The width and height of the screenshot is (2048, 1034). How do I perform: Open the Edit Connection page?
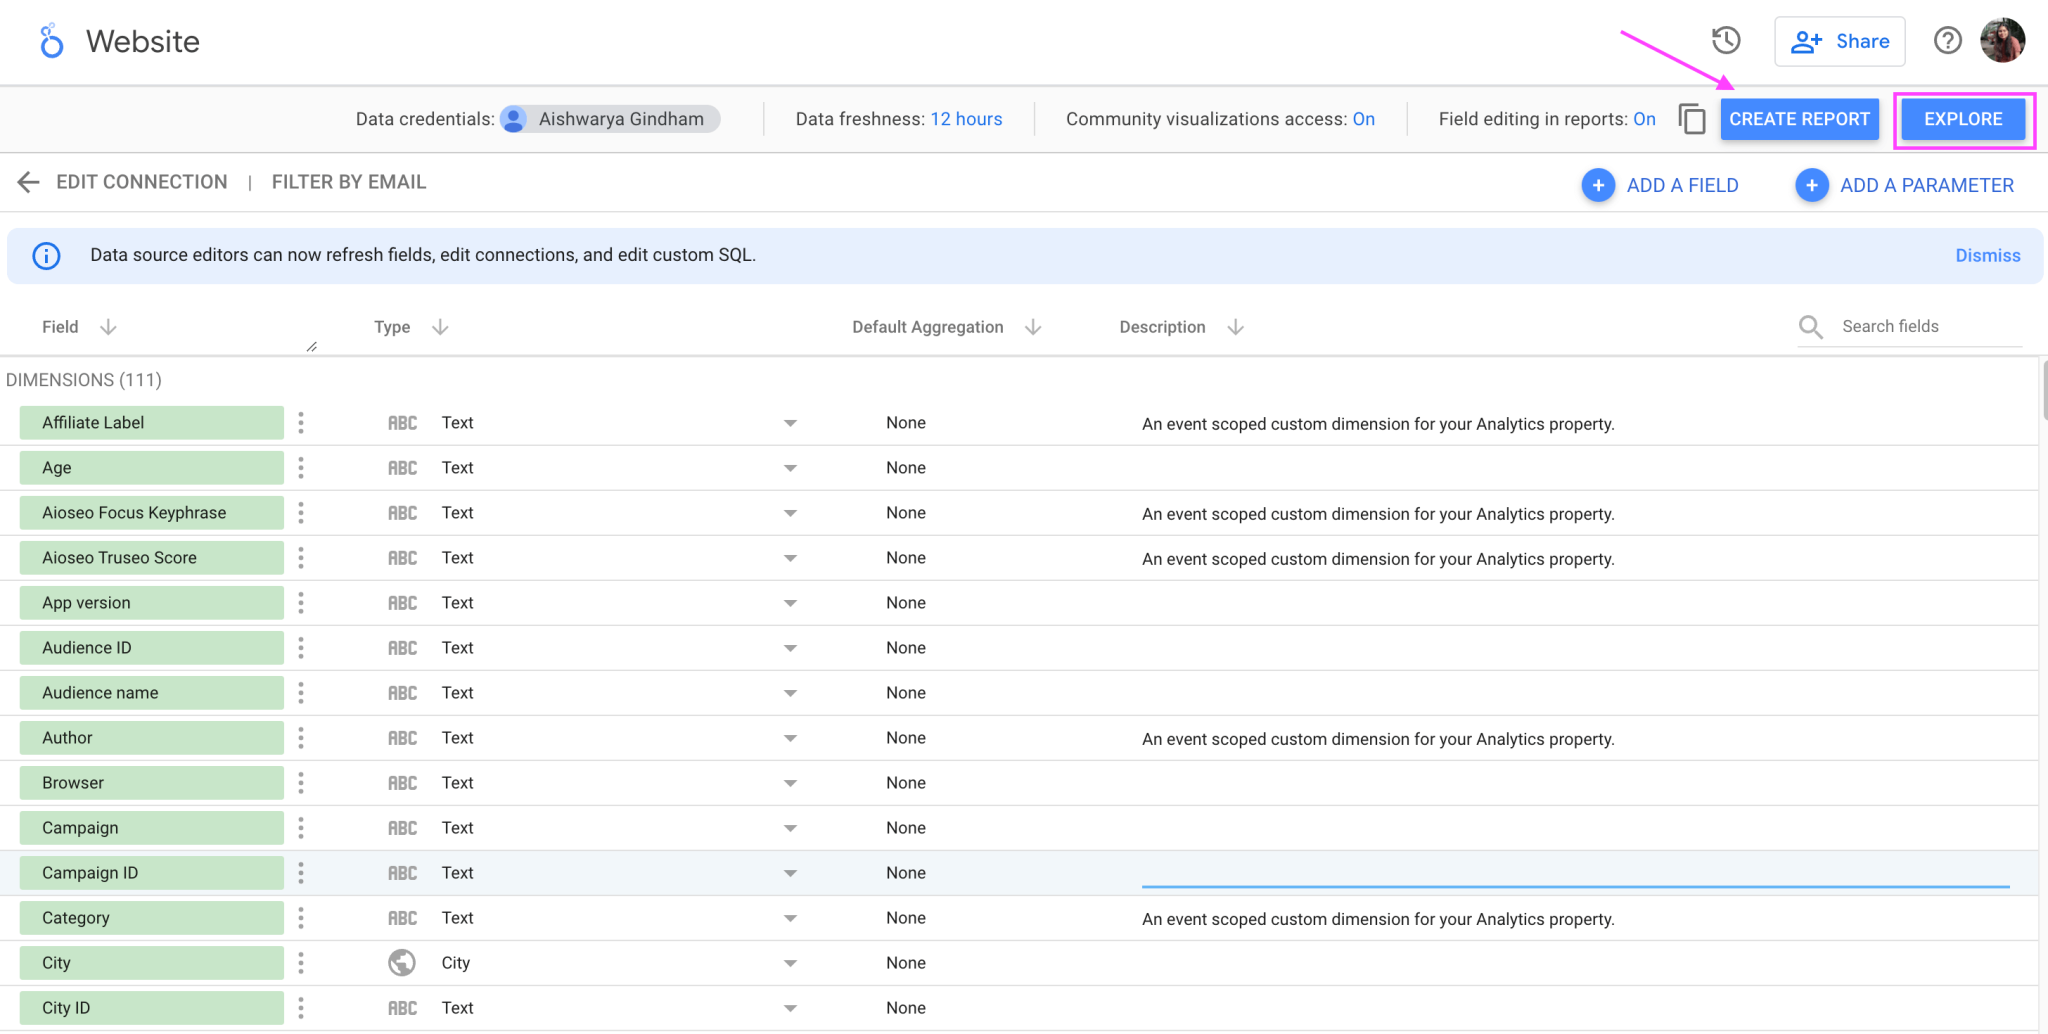[141, 181]
